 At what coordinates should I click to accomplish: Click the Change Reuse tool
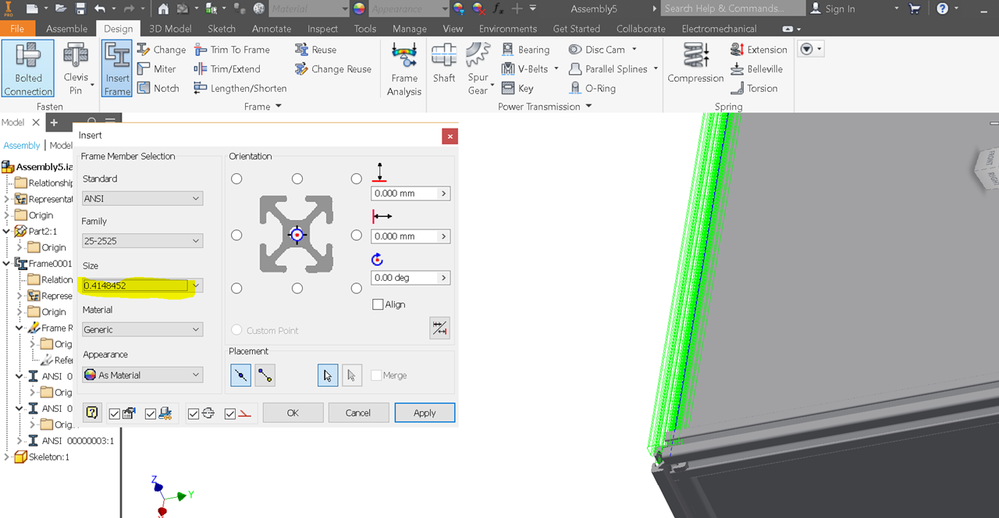pyautogui.click(x=333, y=69)
